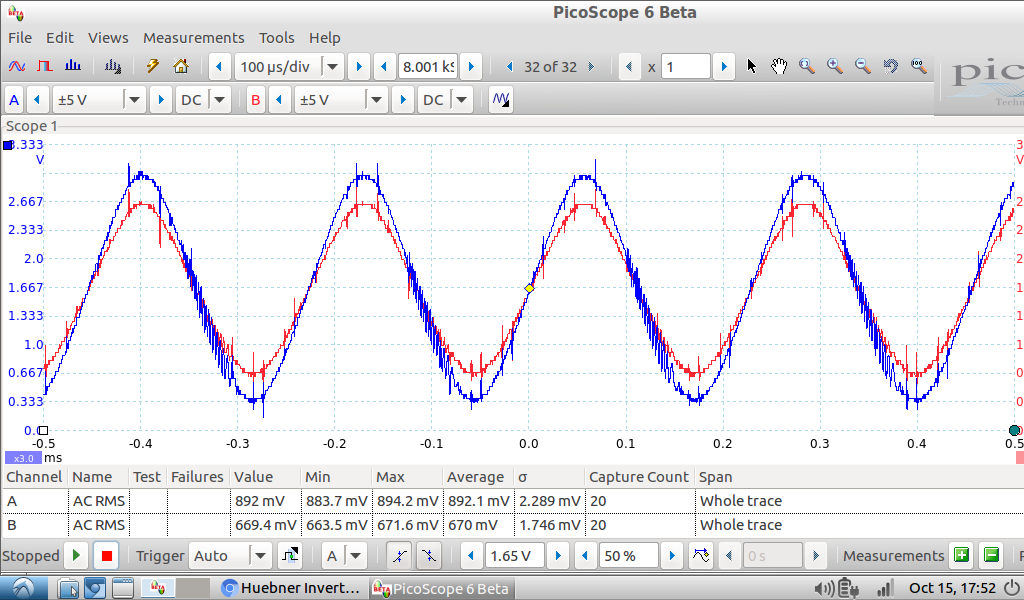Select the Hand pan tool
1024x600 pixels.
[779, 67]
